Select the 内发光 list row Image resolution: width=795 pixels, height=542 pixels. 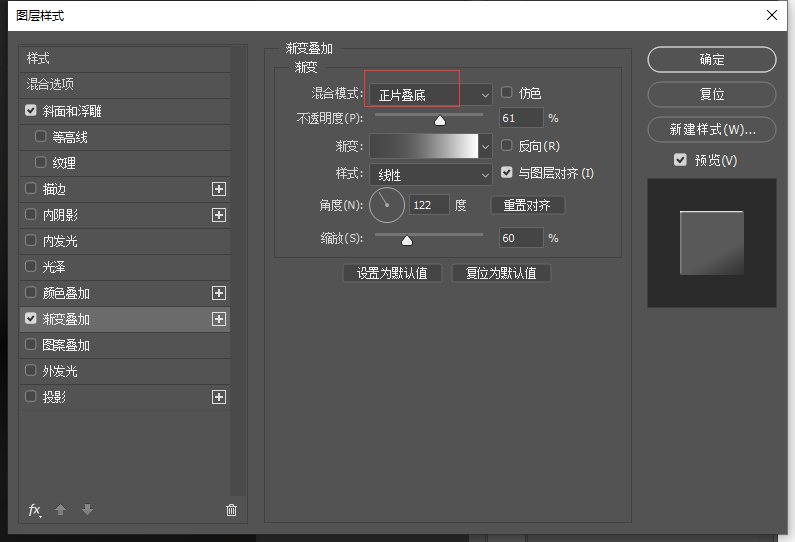click(x=125, y=241)
